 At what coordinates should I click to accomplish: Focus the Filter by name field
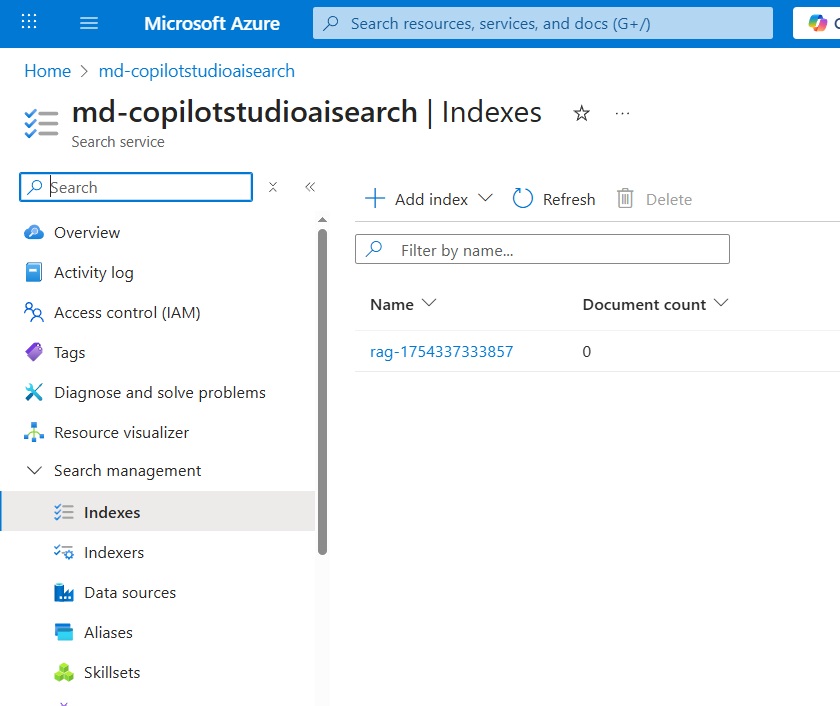click(542, 249)
